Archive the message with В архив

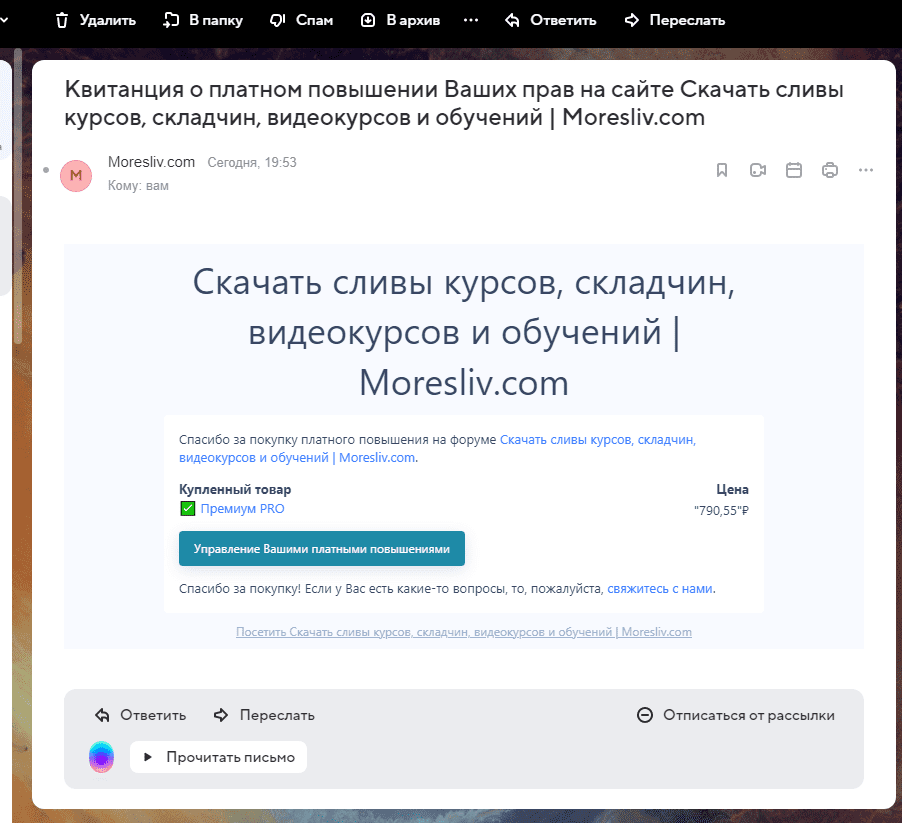pos(400,20)
